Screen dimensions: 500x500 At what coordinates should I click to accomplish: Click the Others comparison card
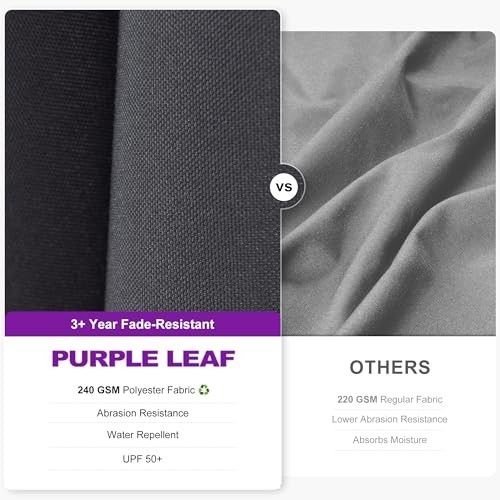(x=389, y=253)
